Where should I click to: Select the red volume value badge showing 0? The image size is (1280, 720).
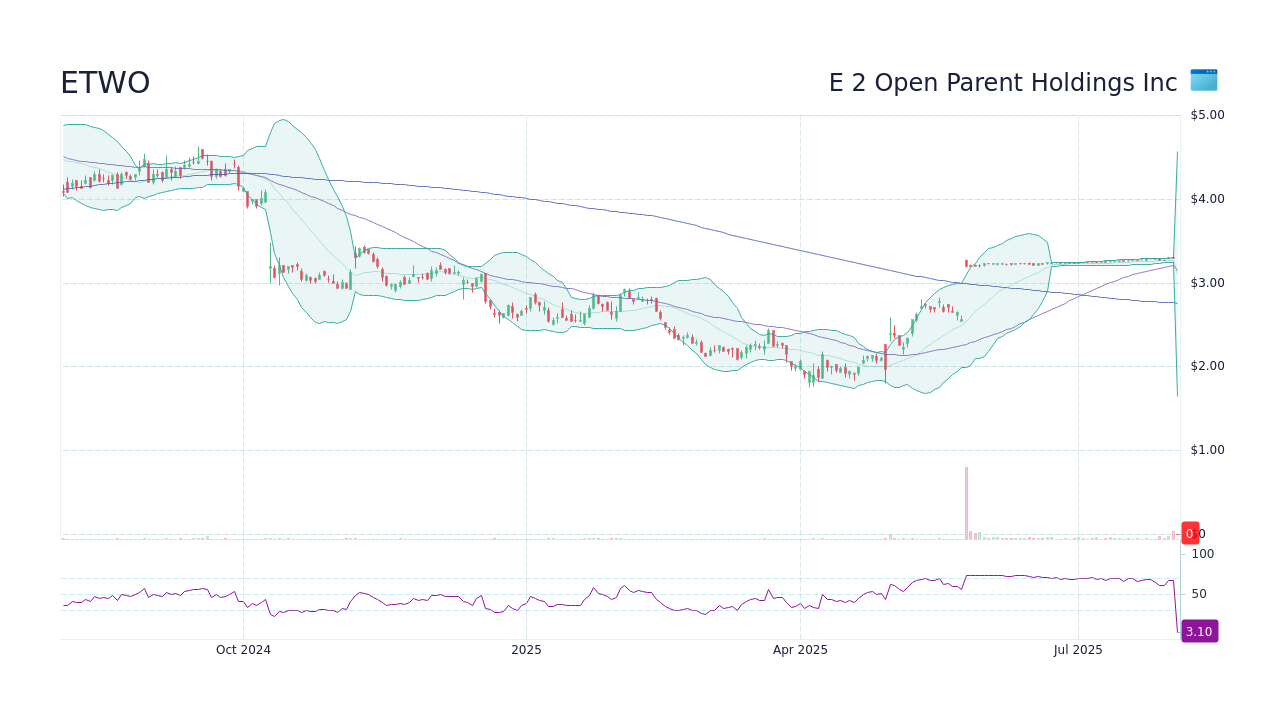[1190, 533]
